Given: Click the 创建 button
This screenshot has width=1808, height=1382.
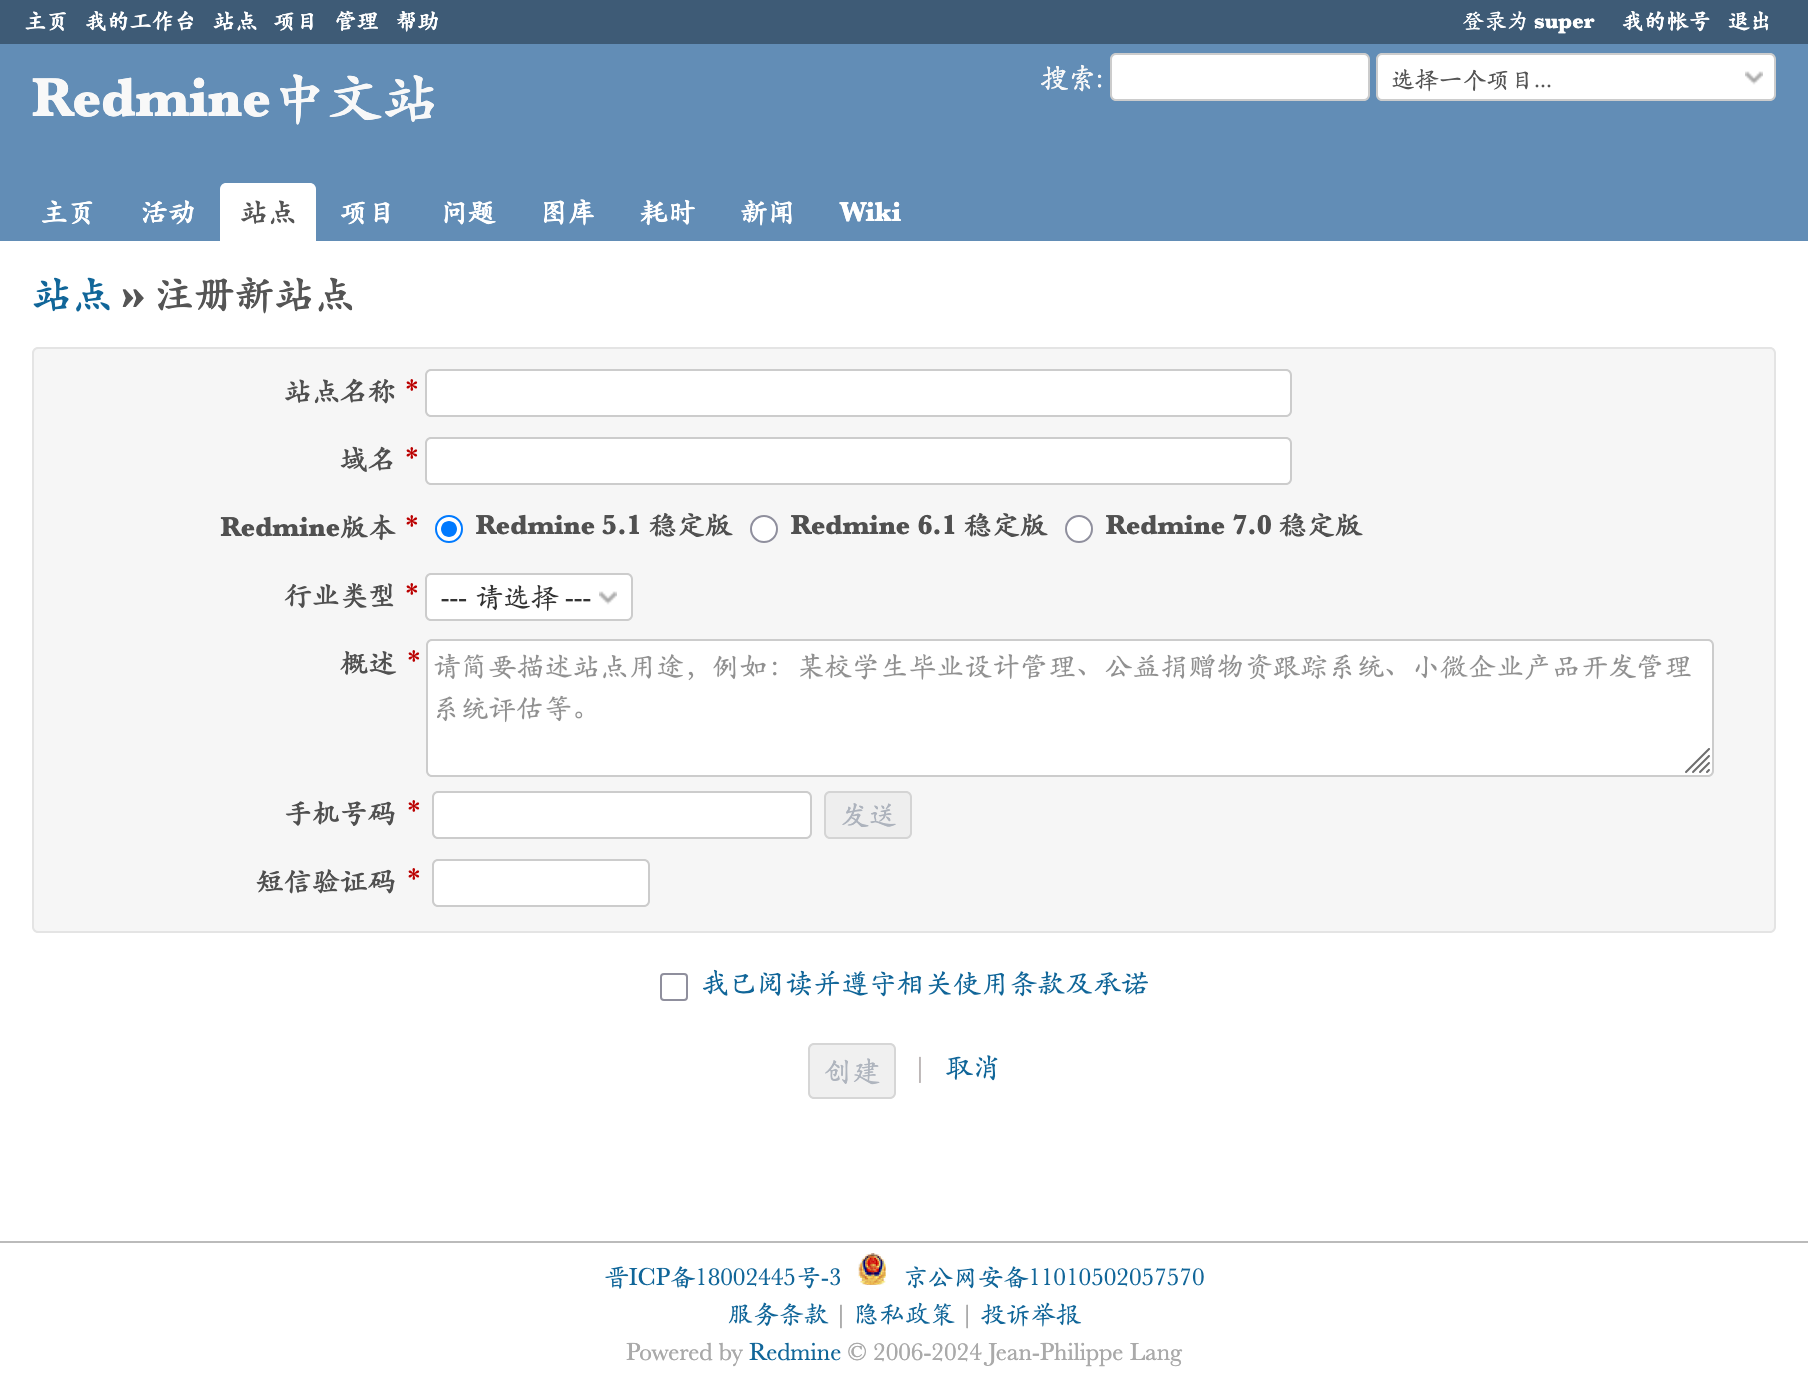Looking at the screenshot, I should point(852,1071).
